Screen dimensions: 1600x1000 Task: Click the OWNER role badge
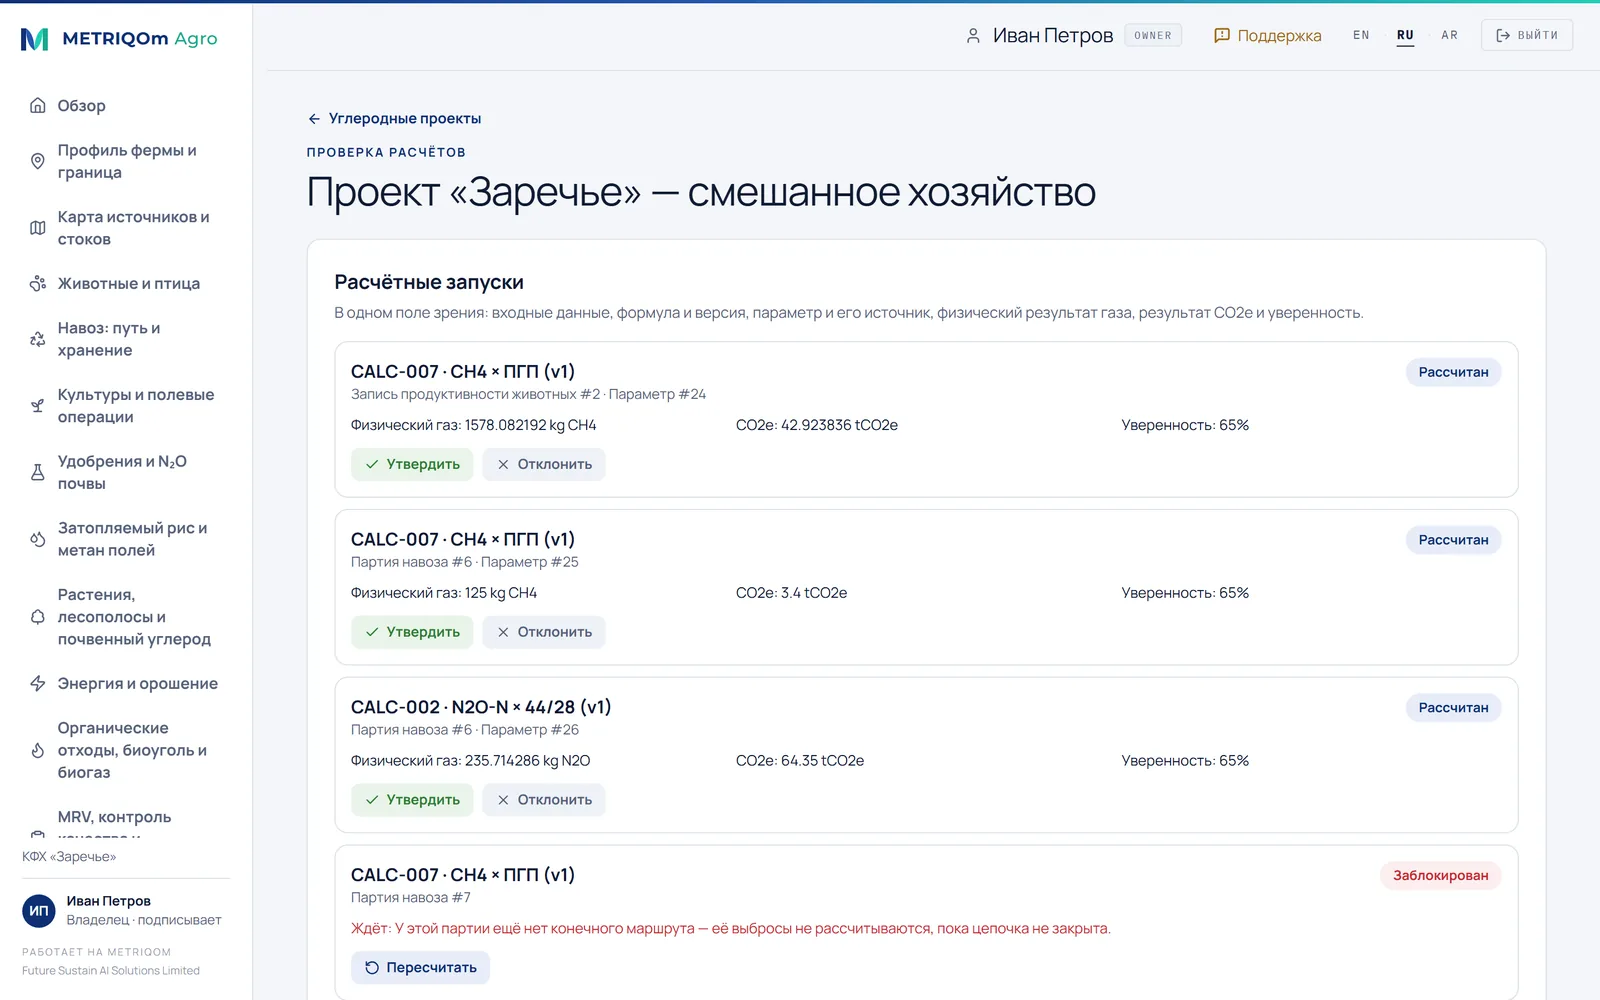click(1153, 36)
